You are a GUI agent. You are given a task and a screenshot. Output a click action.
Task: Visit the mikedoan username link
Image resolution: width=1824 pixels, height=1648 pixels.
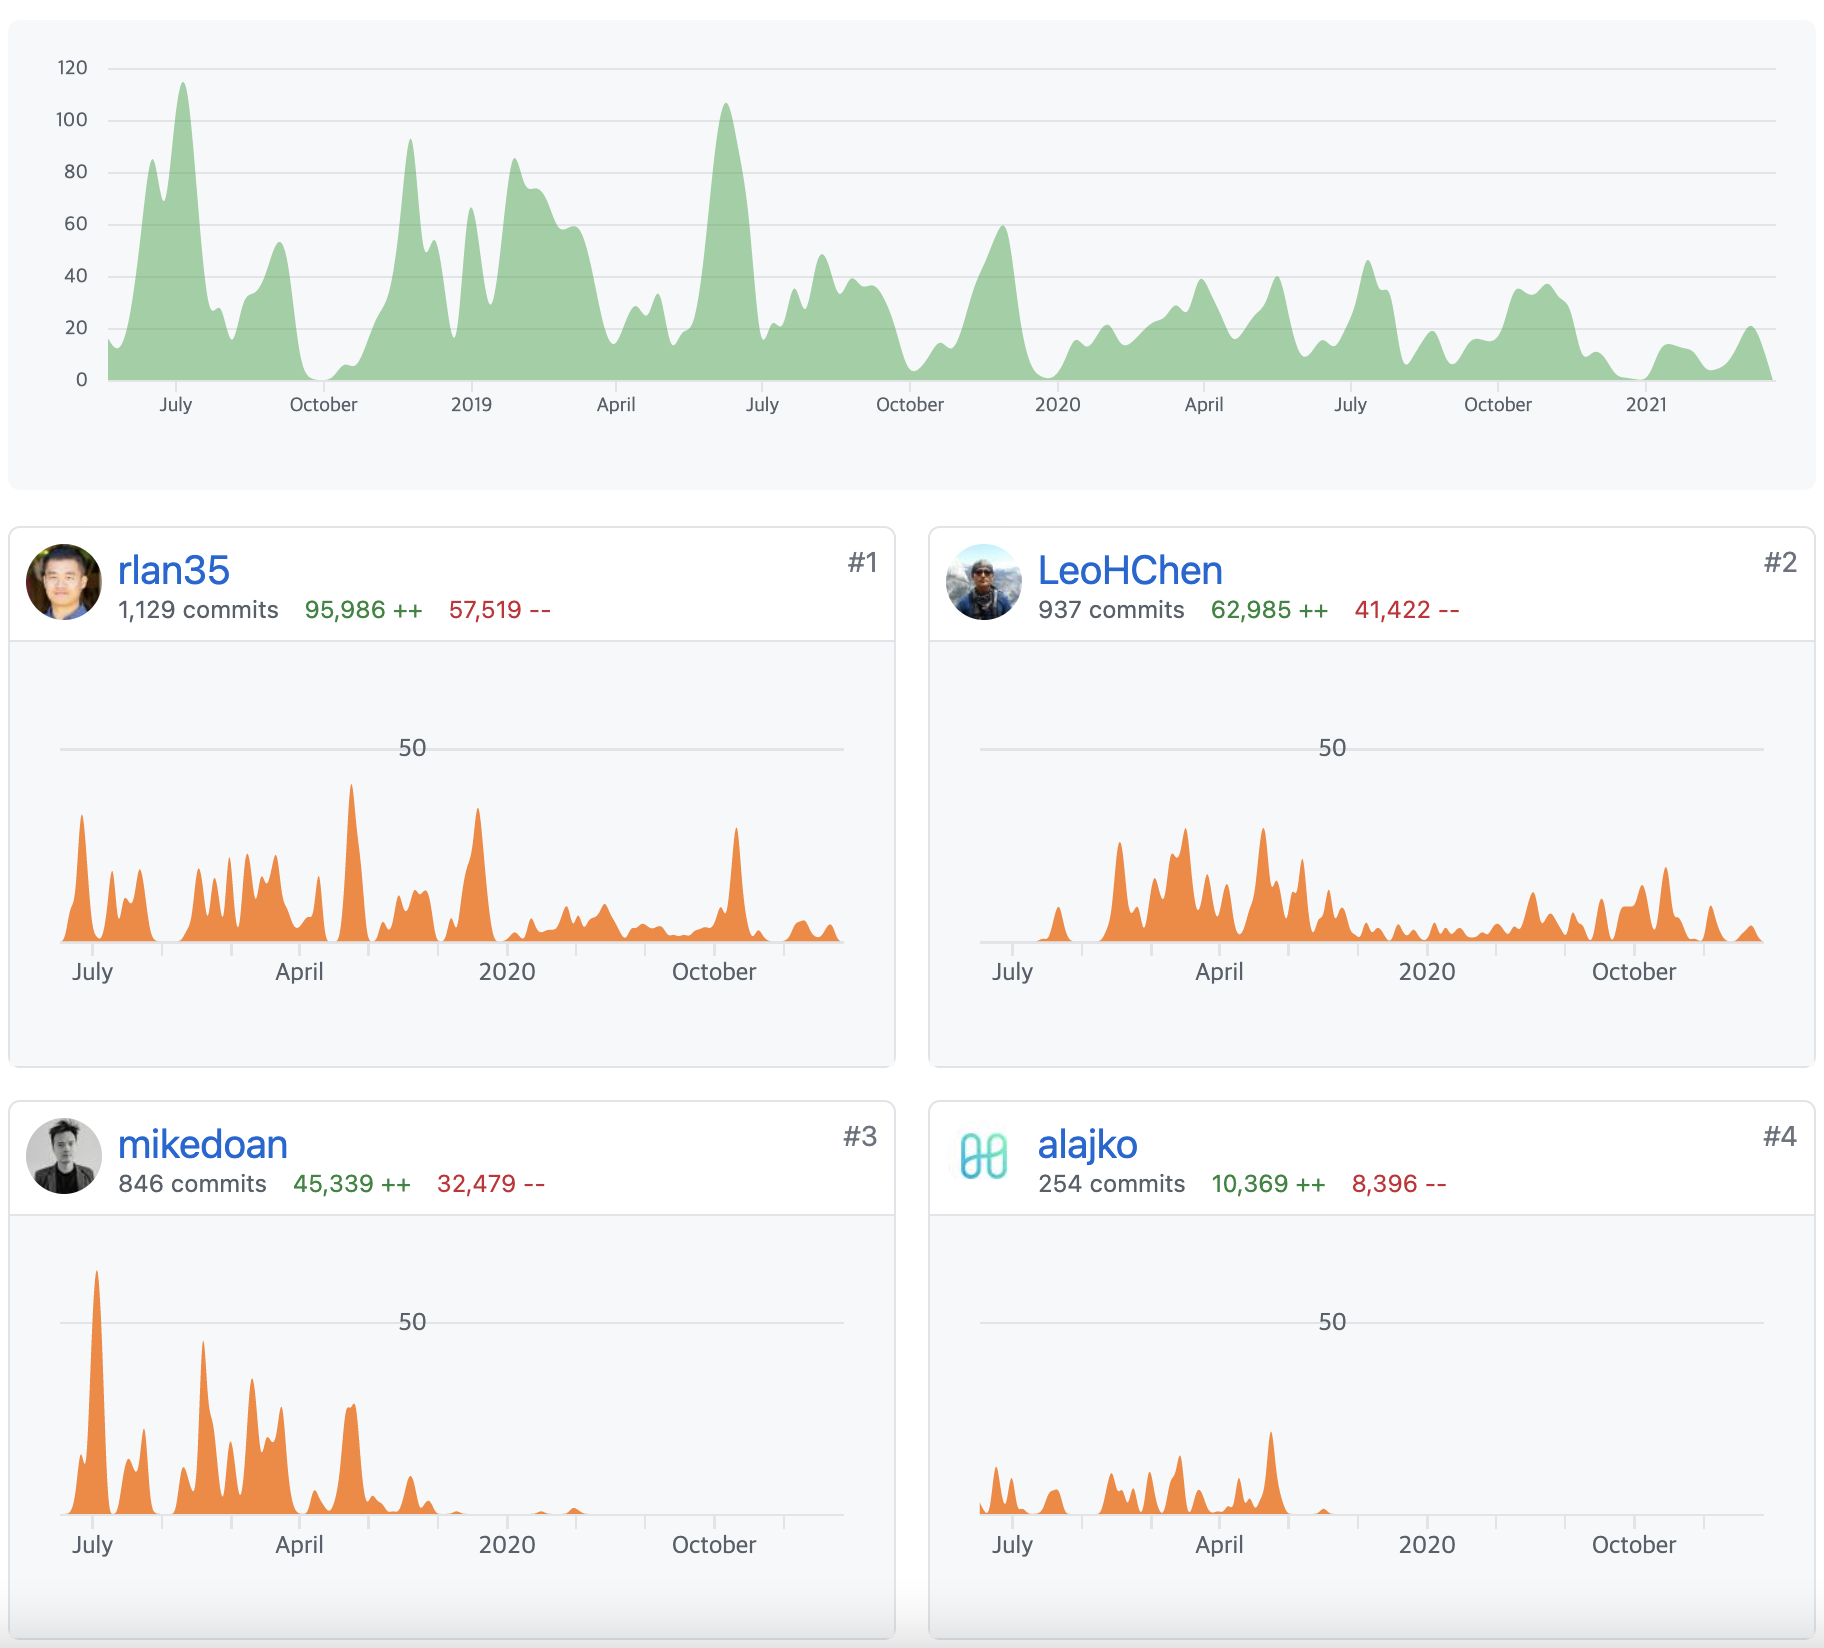[x=203, y=1144]
